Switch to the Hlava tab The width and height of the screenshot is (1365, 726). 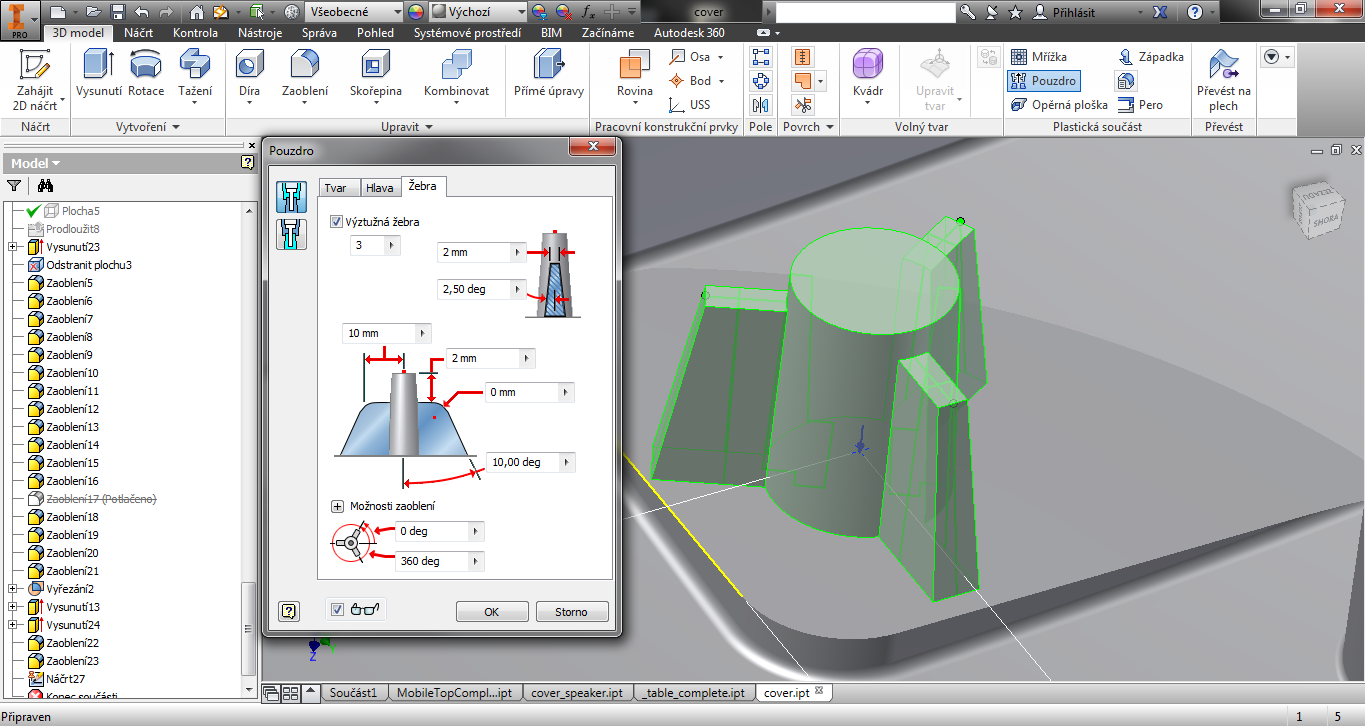[379, 188]
